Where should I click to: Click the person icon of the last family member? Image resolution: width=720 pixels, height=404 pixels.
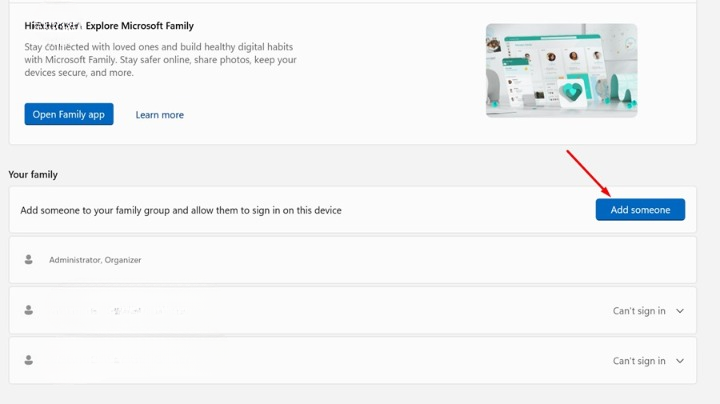(x=28, y=360)
